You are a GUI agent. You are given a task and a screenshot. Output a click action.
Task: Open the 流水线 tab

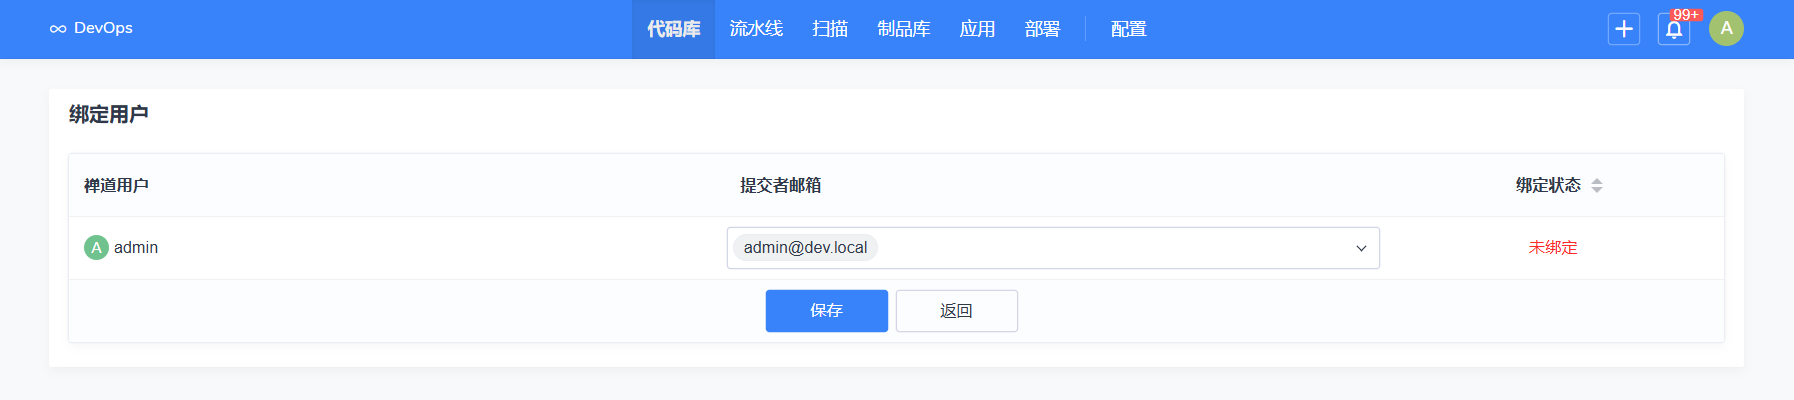[x=756, y=29]
